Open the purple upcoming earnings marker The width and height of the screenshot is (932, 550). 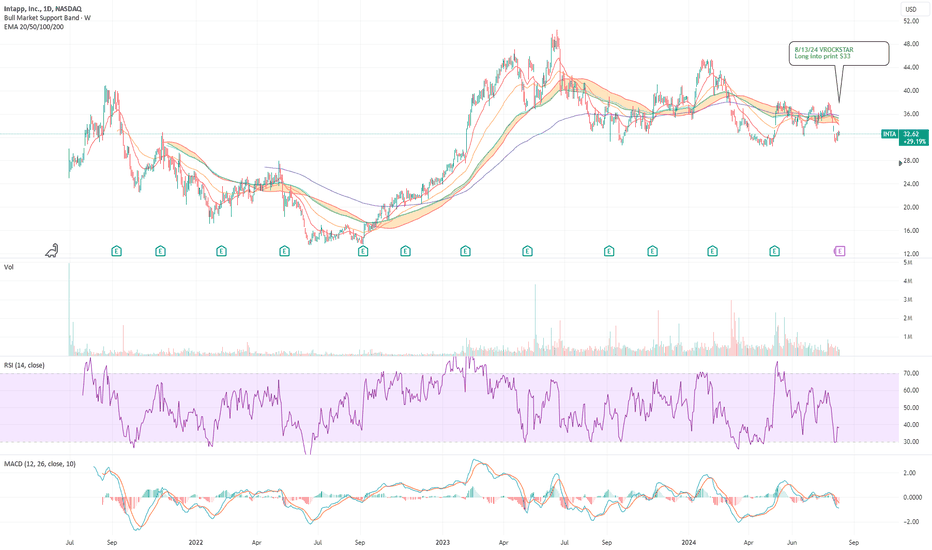tap(839, 252)
